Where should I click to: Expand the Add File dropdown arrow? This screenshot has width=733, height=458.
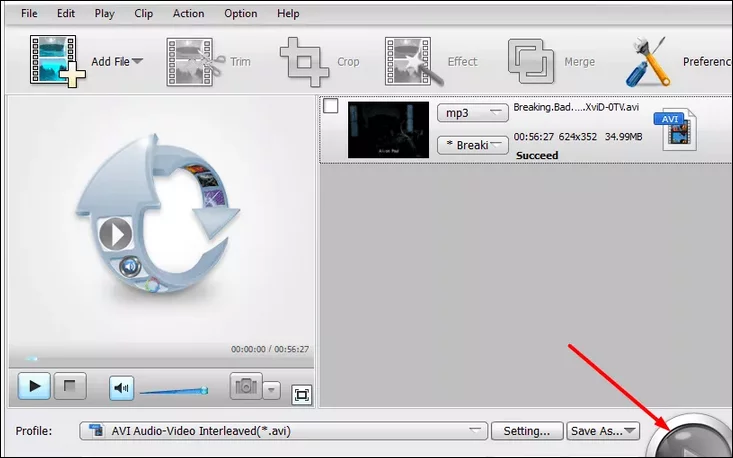(137, 62)
